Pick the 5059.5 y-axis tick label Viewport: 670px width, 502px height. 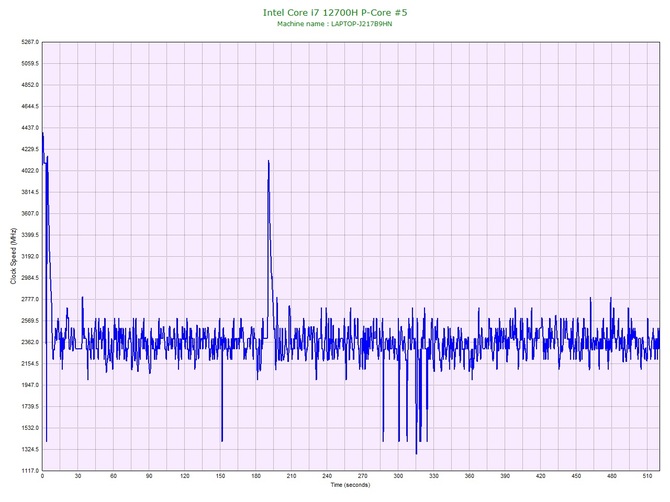pyautogui.click(x=30, y=64)
